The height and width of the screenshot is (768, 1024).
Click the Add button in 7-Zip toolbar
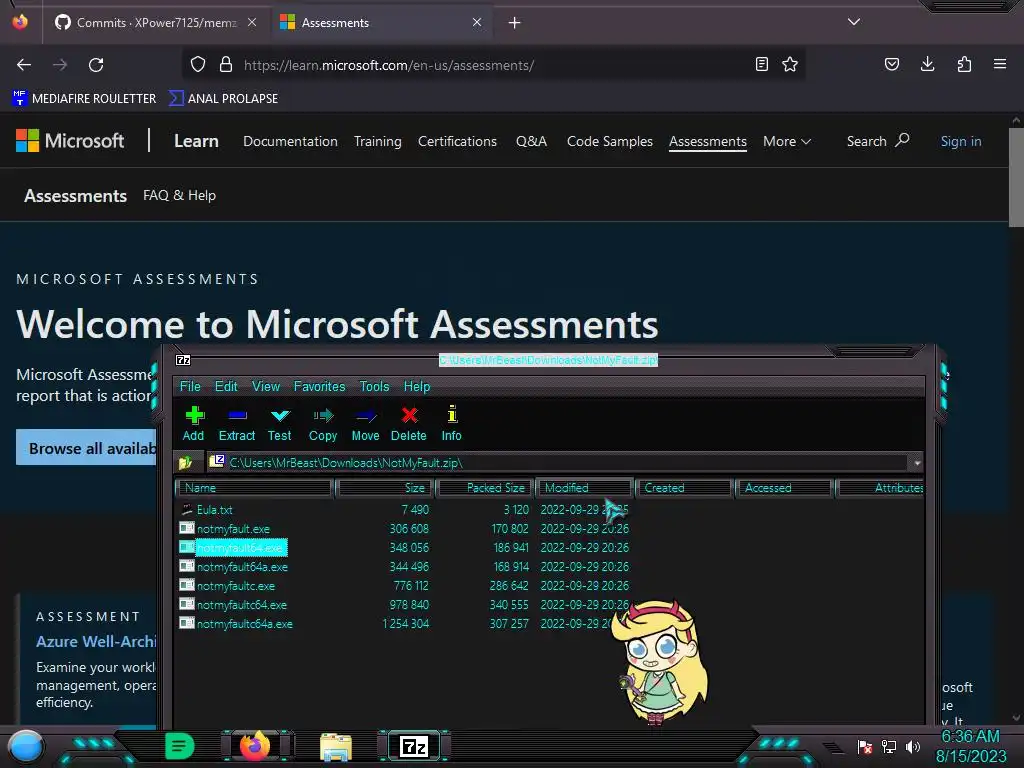tap(193, 424)
